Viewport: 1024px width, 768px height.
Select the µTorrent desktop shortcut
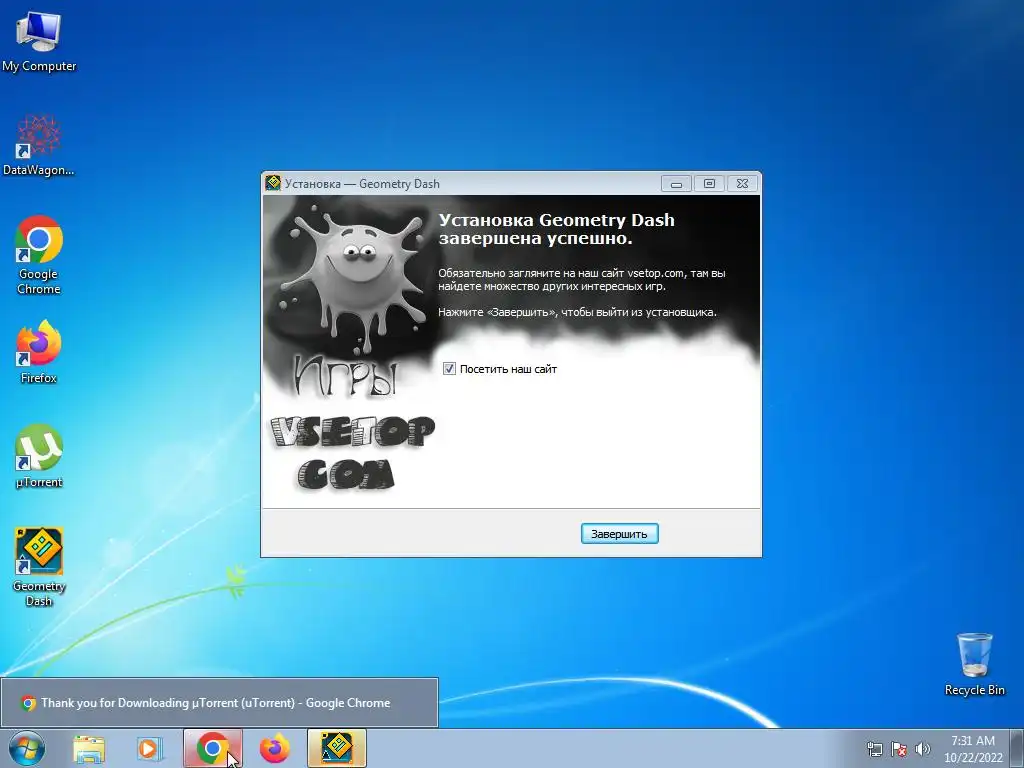pos(39,456)
